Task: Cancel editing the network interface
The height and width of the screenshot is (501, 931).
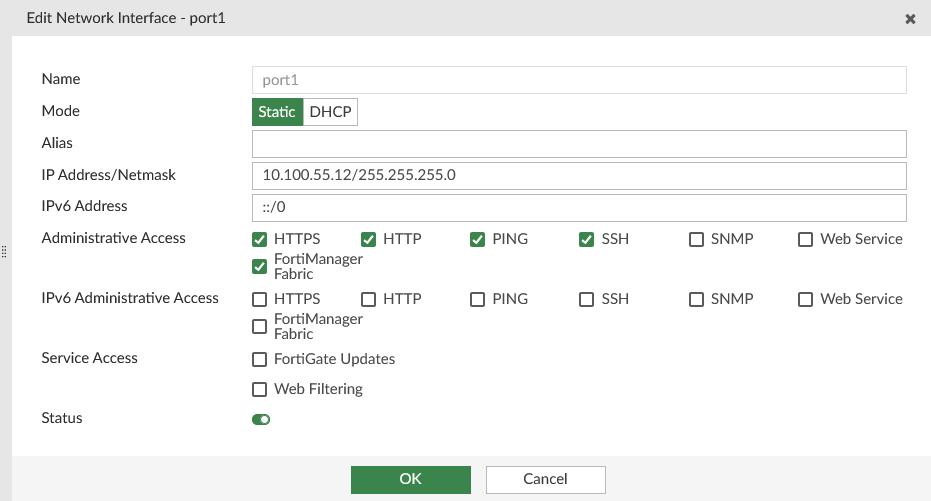Action: 545,479
